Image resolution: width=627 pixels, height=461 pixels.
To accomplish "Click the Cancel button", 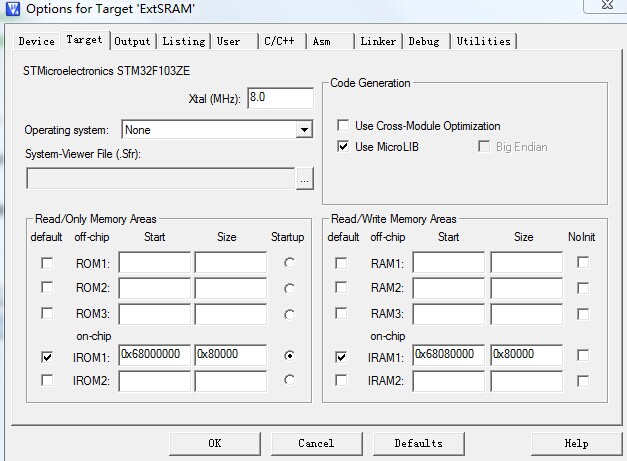I will (316, 443).
